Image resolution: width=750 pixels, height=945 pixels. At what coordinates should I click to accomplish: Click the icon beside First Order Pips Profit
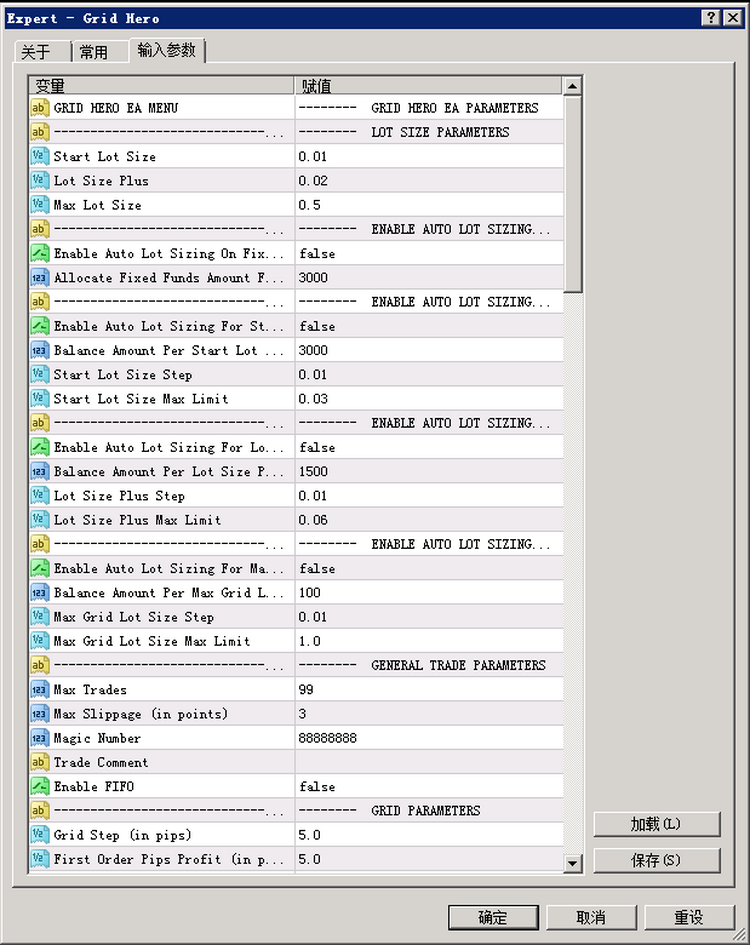[39, 859]
